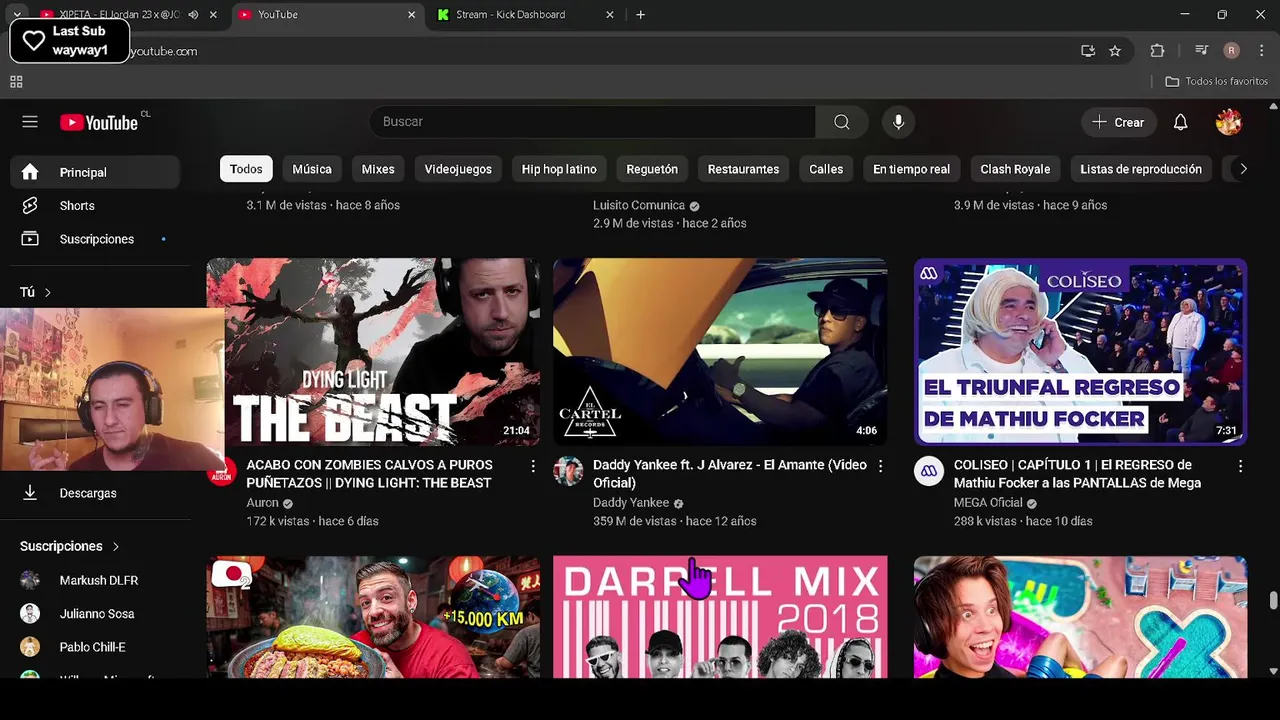Open Todos los favoritos bookmarks folder

point(1217,82)
